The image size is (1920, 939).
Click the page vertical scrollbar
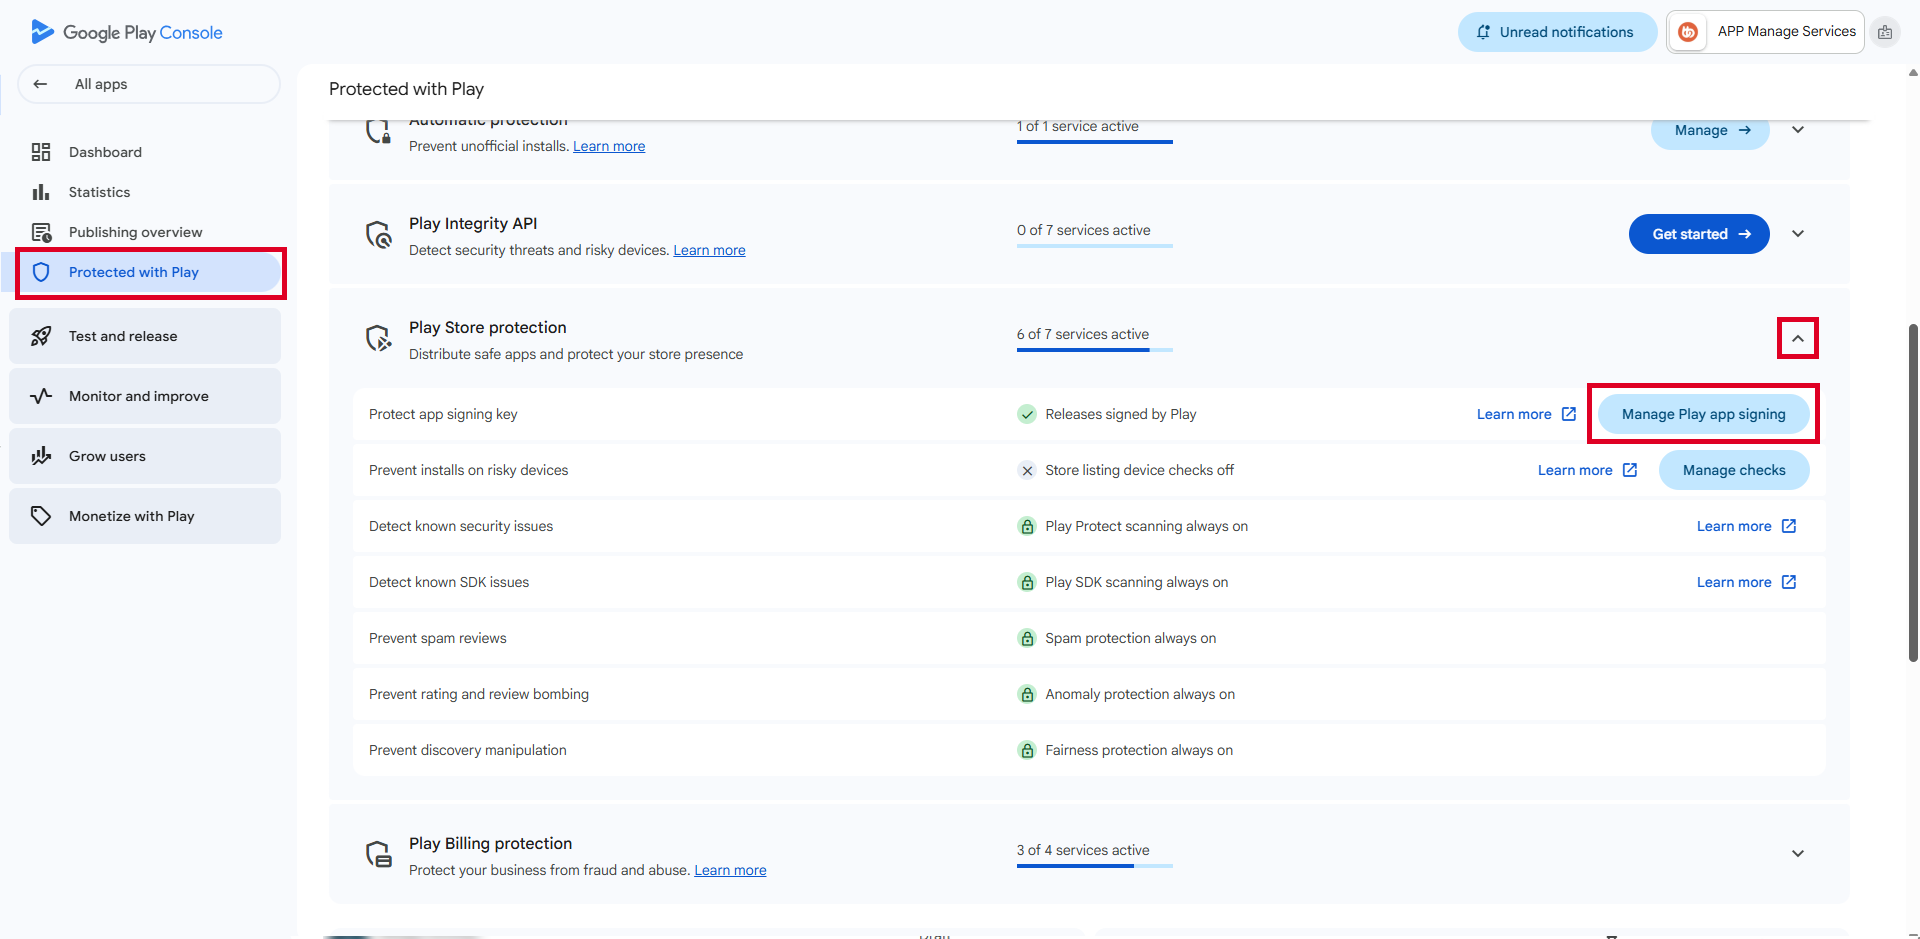coord(1913,492)
